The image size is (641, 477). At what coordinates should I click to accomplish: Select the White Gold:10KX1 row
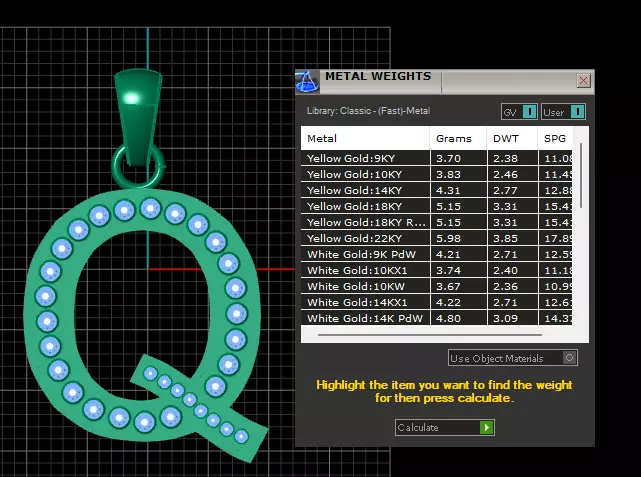[437, 270]
